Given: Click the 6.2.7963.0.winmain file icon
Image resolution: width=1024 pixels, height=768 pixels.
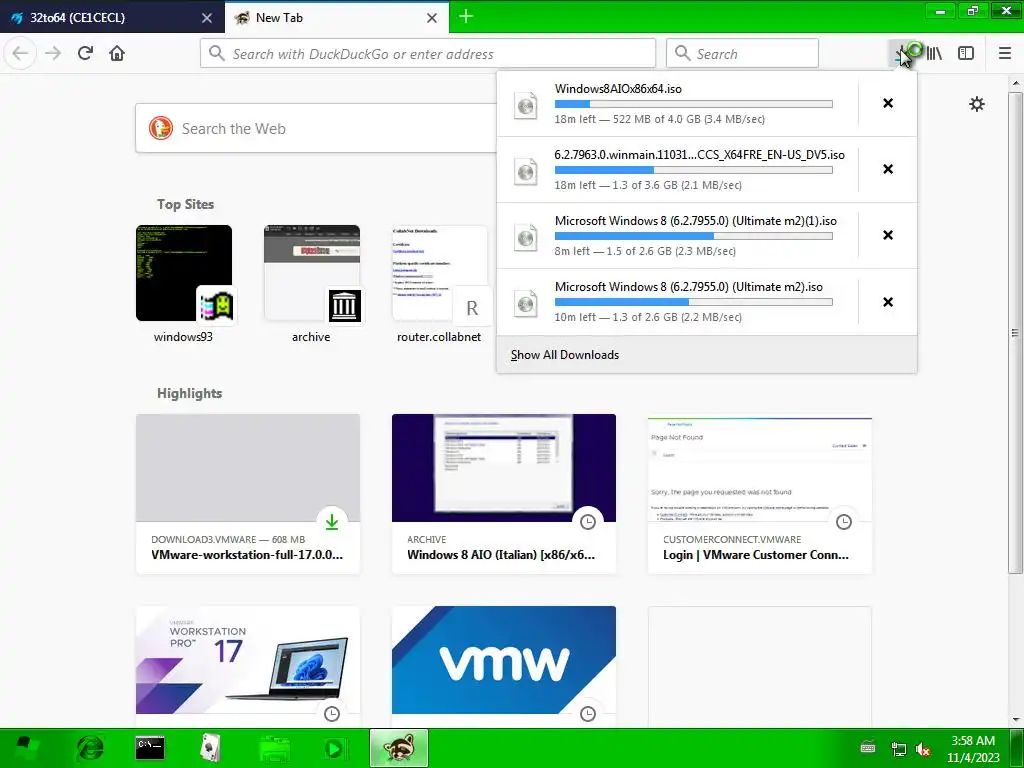Looking at the screenshot, I should 526,171.
